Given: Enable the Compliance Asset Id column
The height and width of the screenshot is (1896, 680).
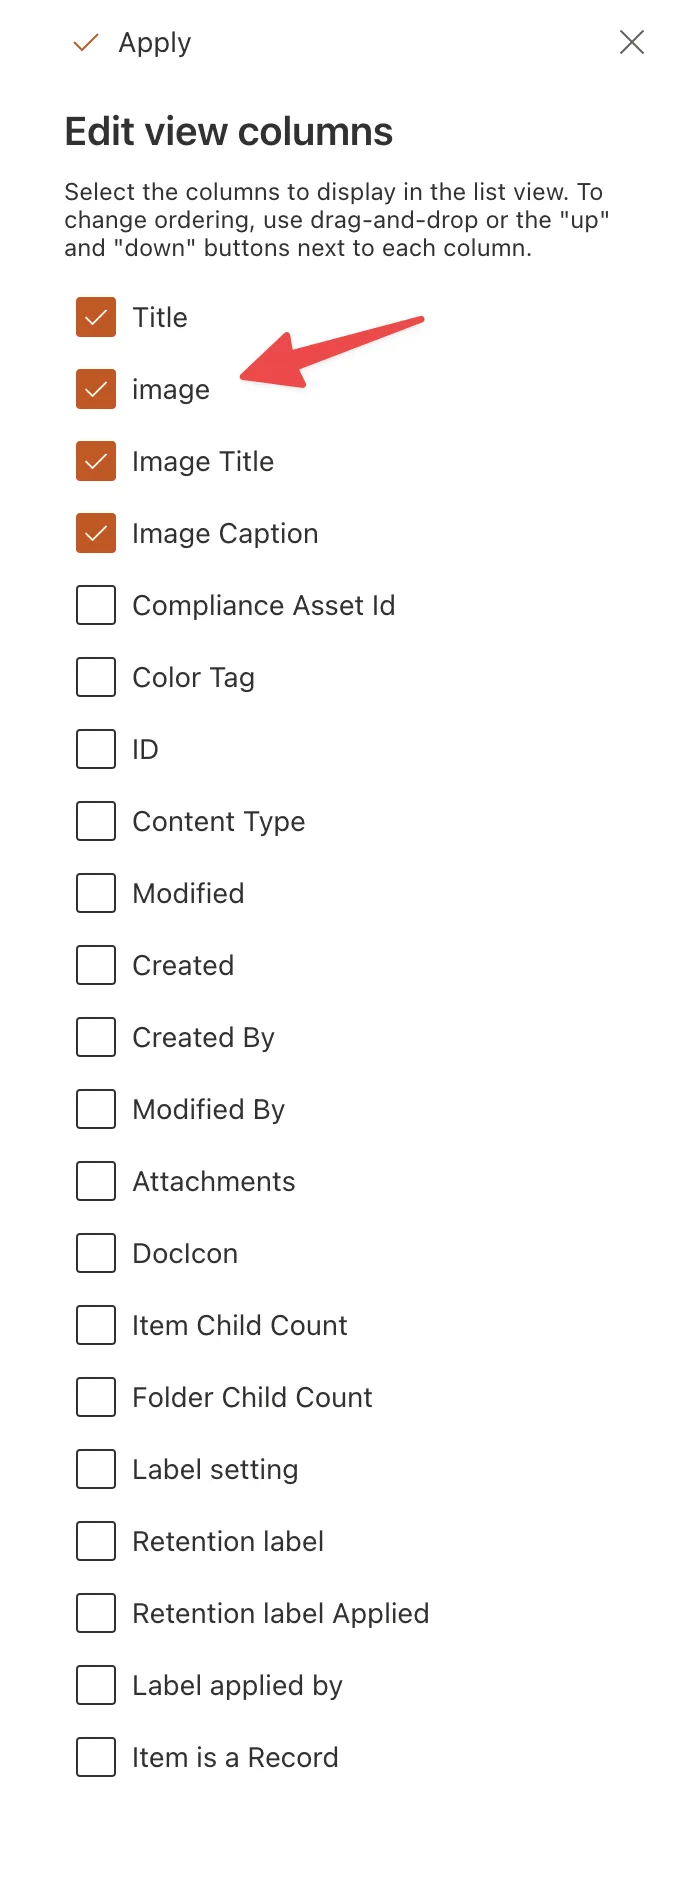Looking at the screenshot, I should pyautogui.click(x=96, y=606).
